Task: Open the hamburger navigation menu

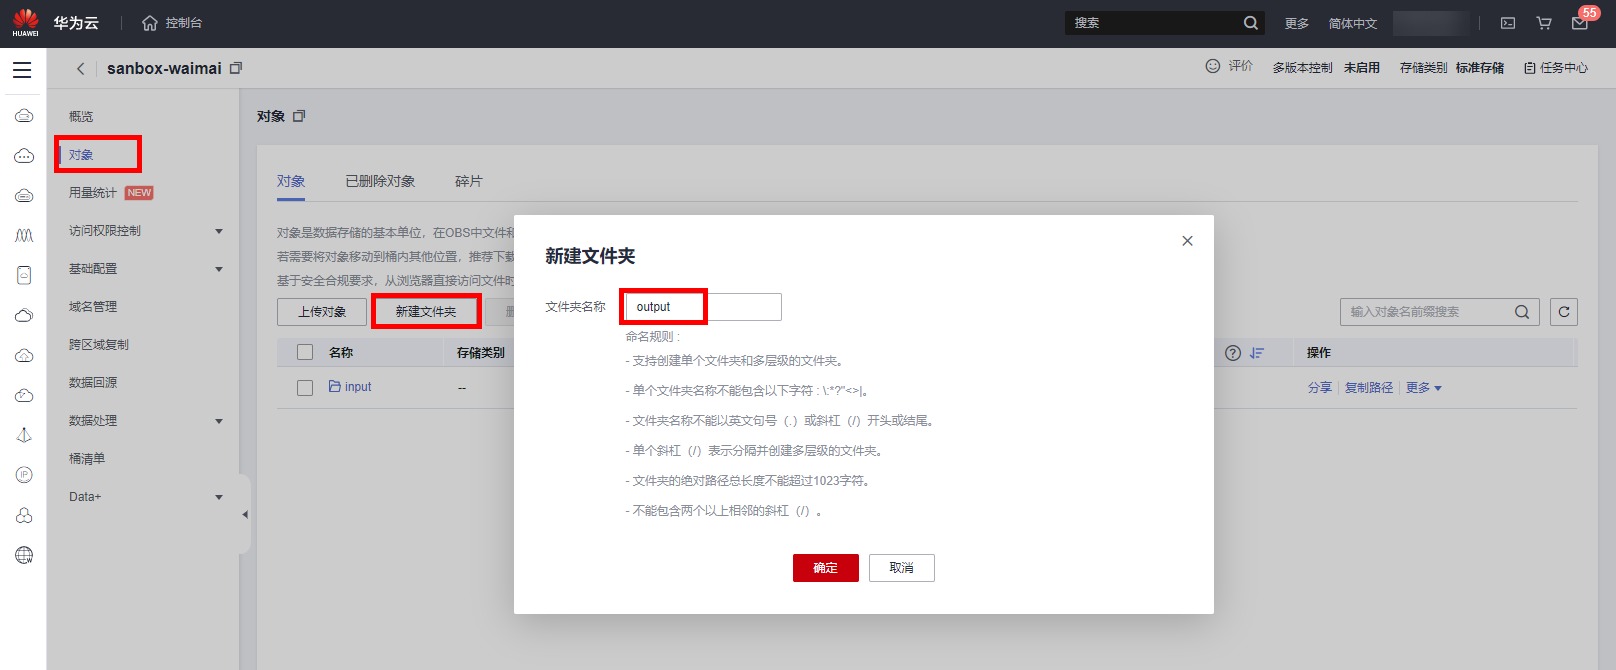Action: (22, 70)
